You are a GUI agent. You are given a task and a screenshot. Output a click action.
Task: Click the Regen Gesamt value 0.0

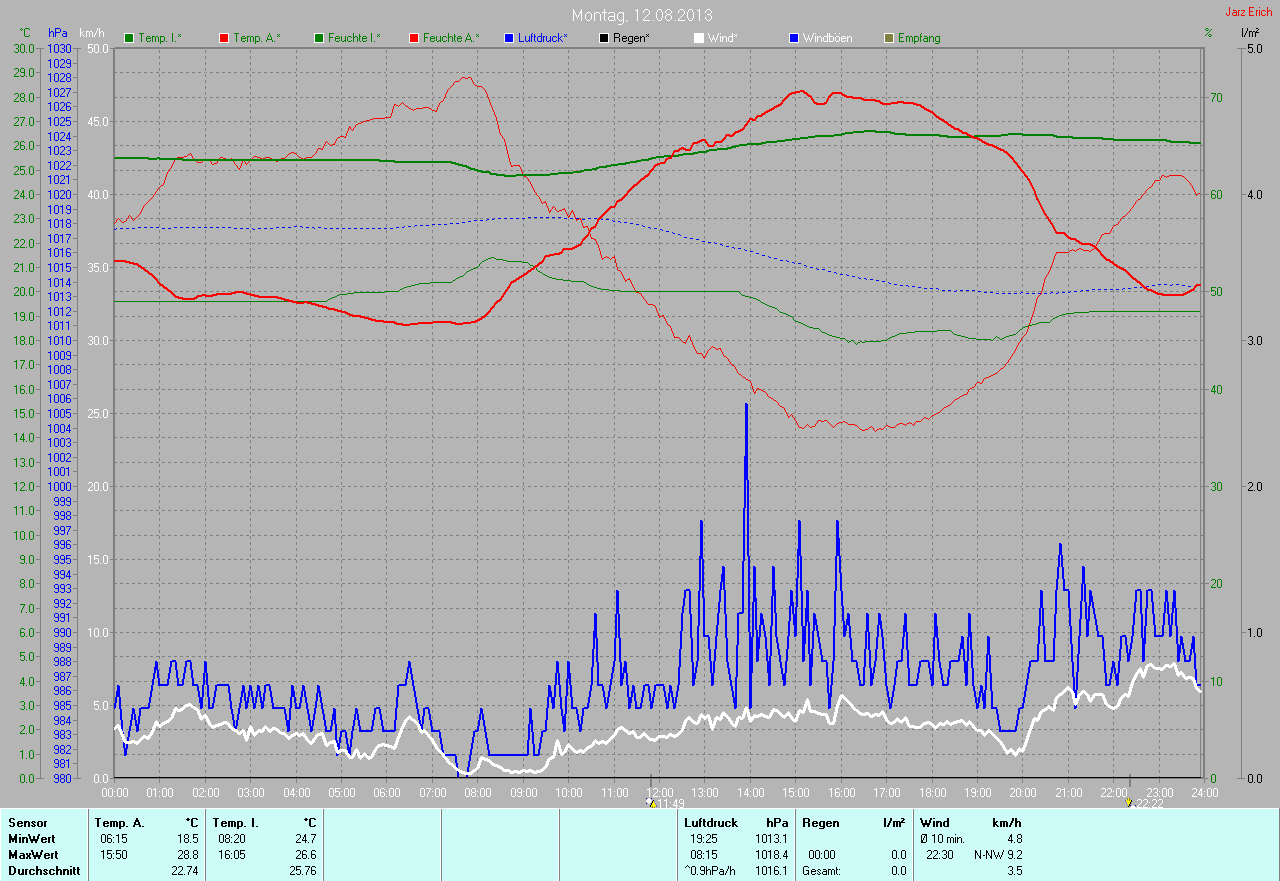click(x=898, y=871)
